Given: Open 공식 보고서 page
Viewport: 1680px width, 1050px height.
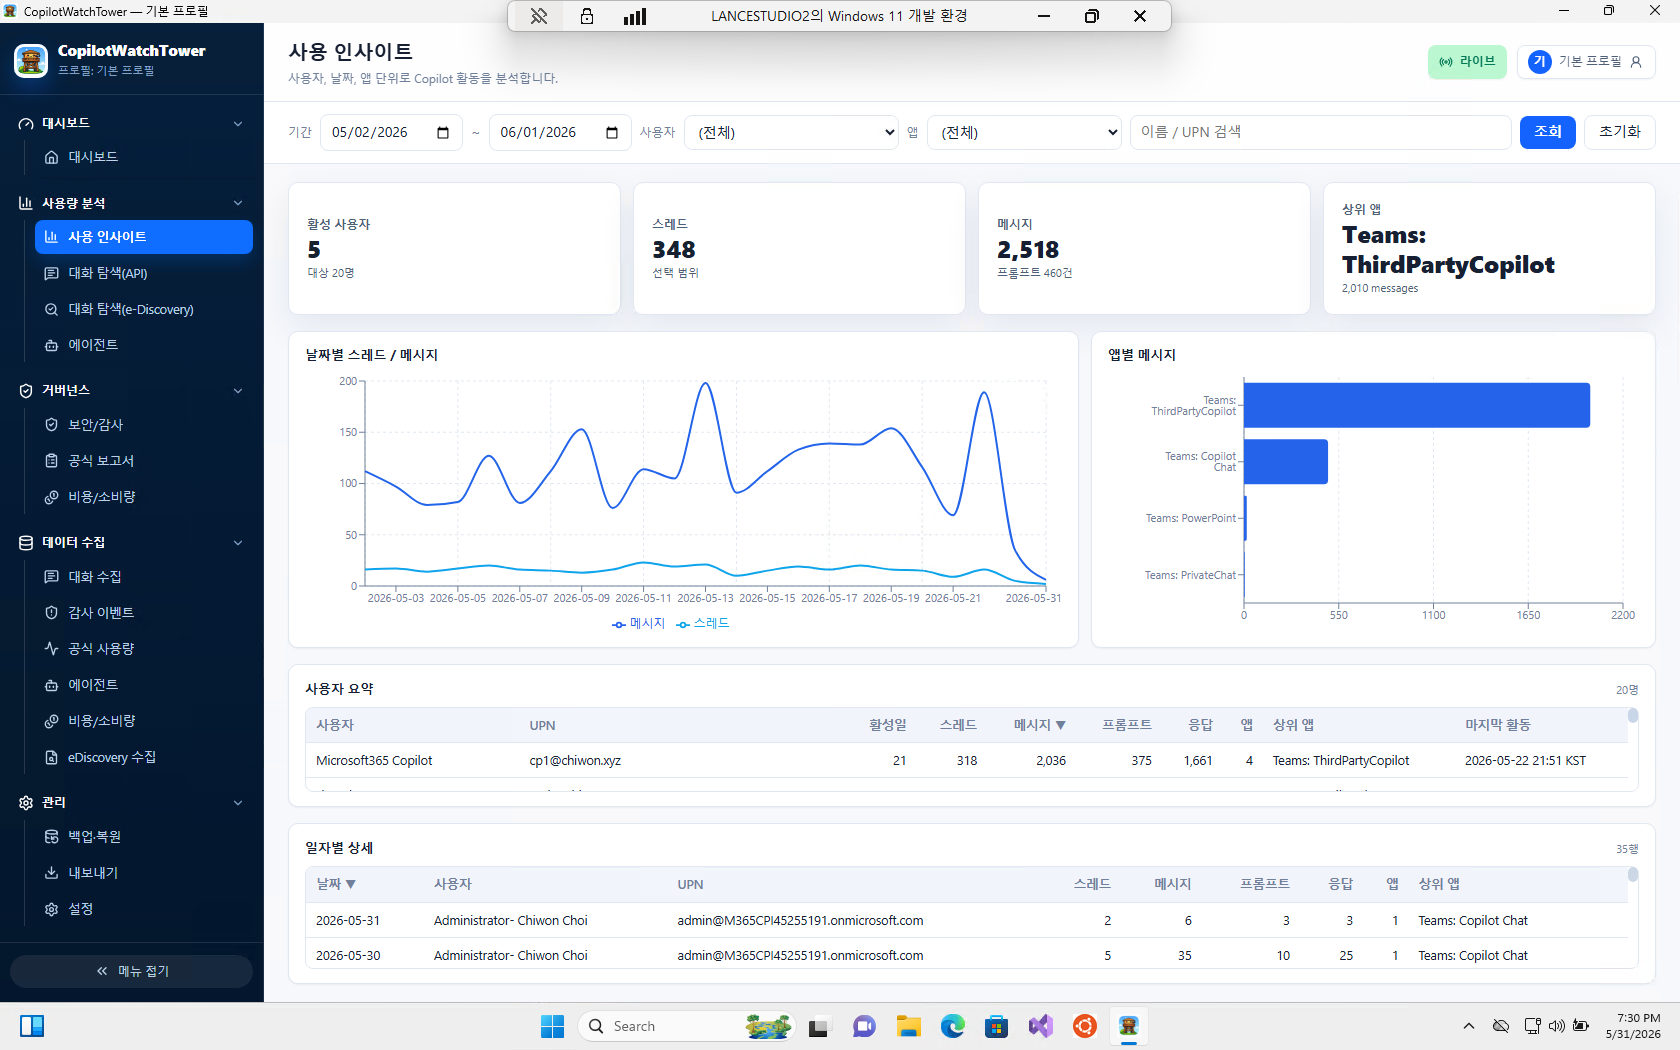Looking at the screenshot, I should pyautogui.click(x=143, y=461).
